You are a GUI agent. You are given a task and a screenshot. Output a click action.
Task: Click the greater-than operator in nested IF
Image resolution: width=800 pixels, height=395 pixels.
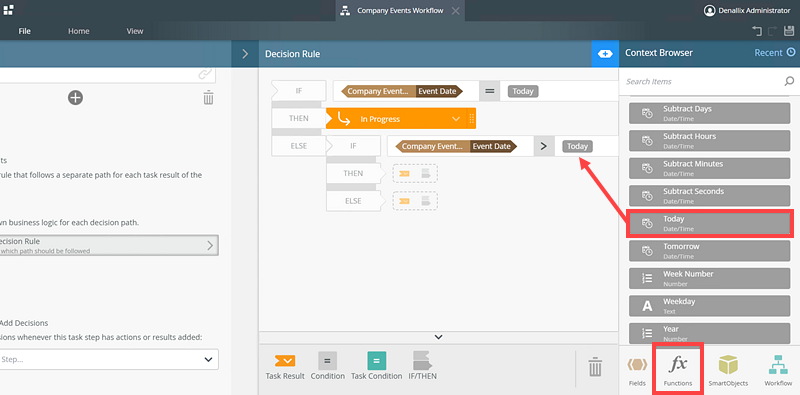click(x=543, y=146)
